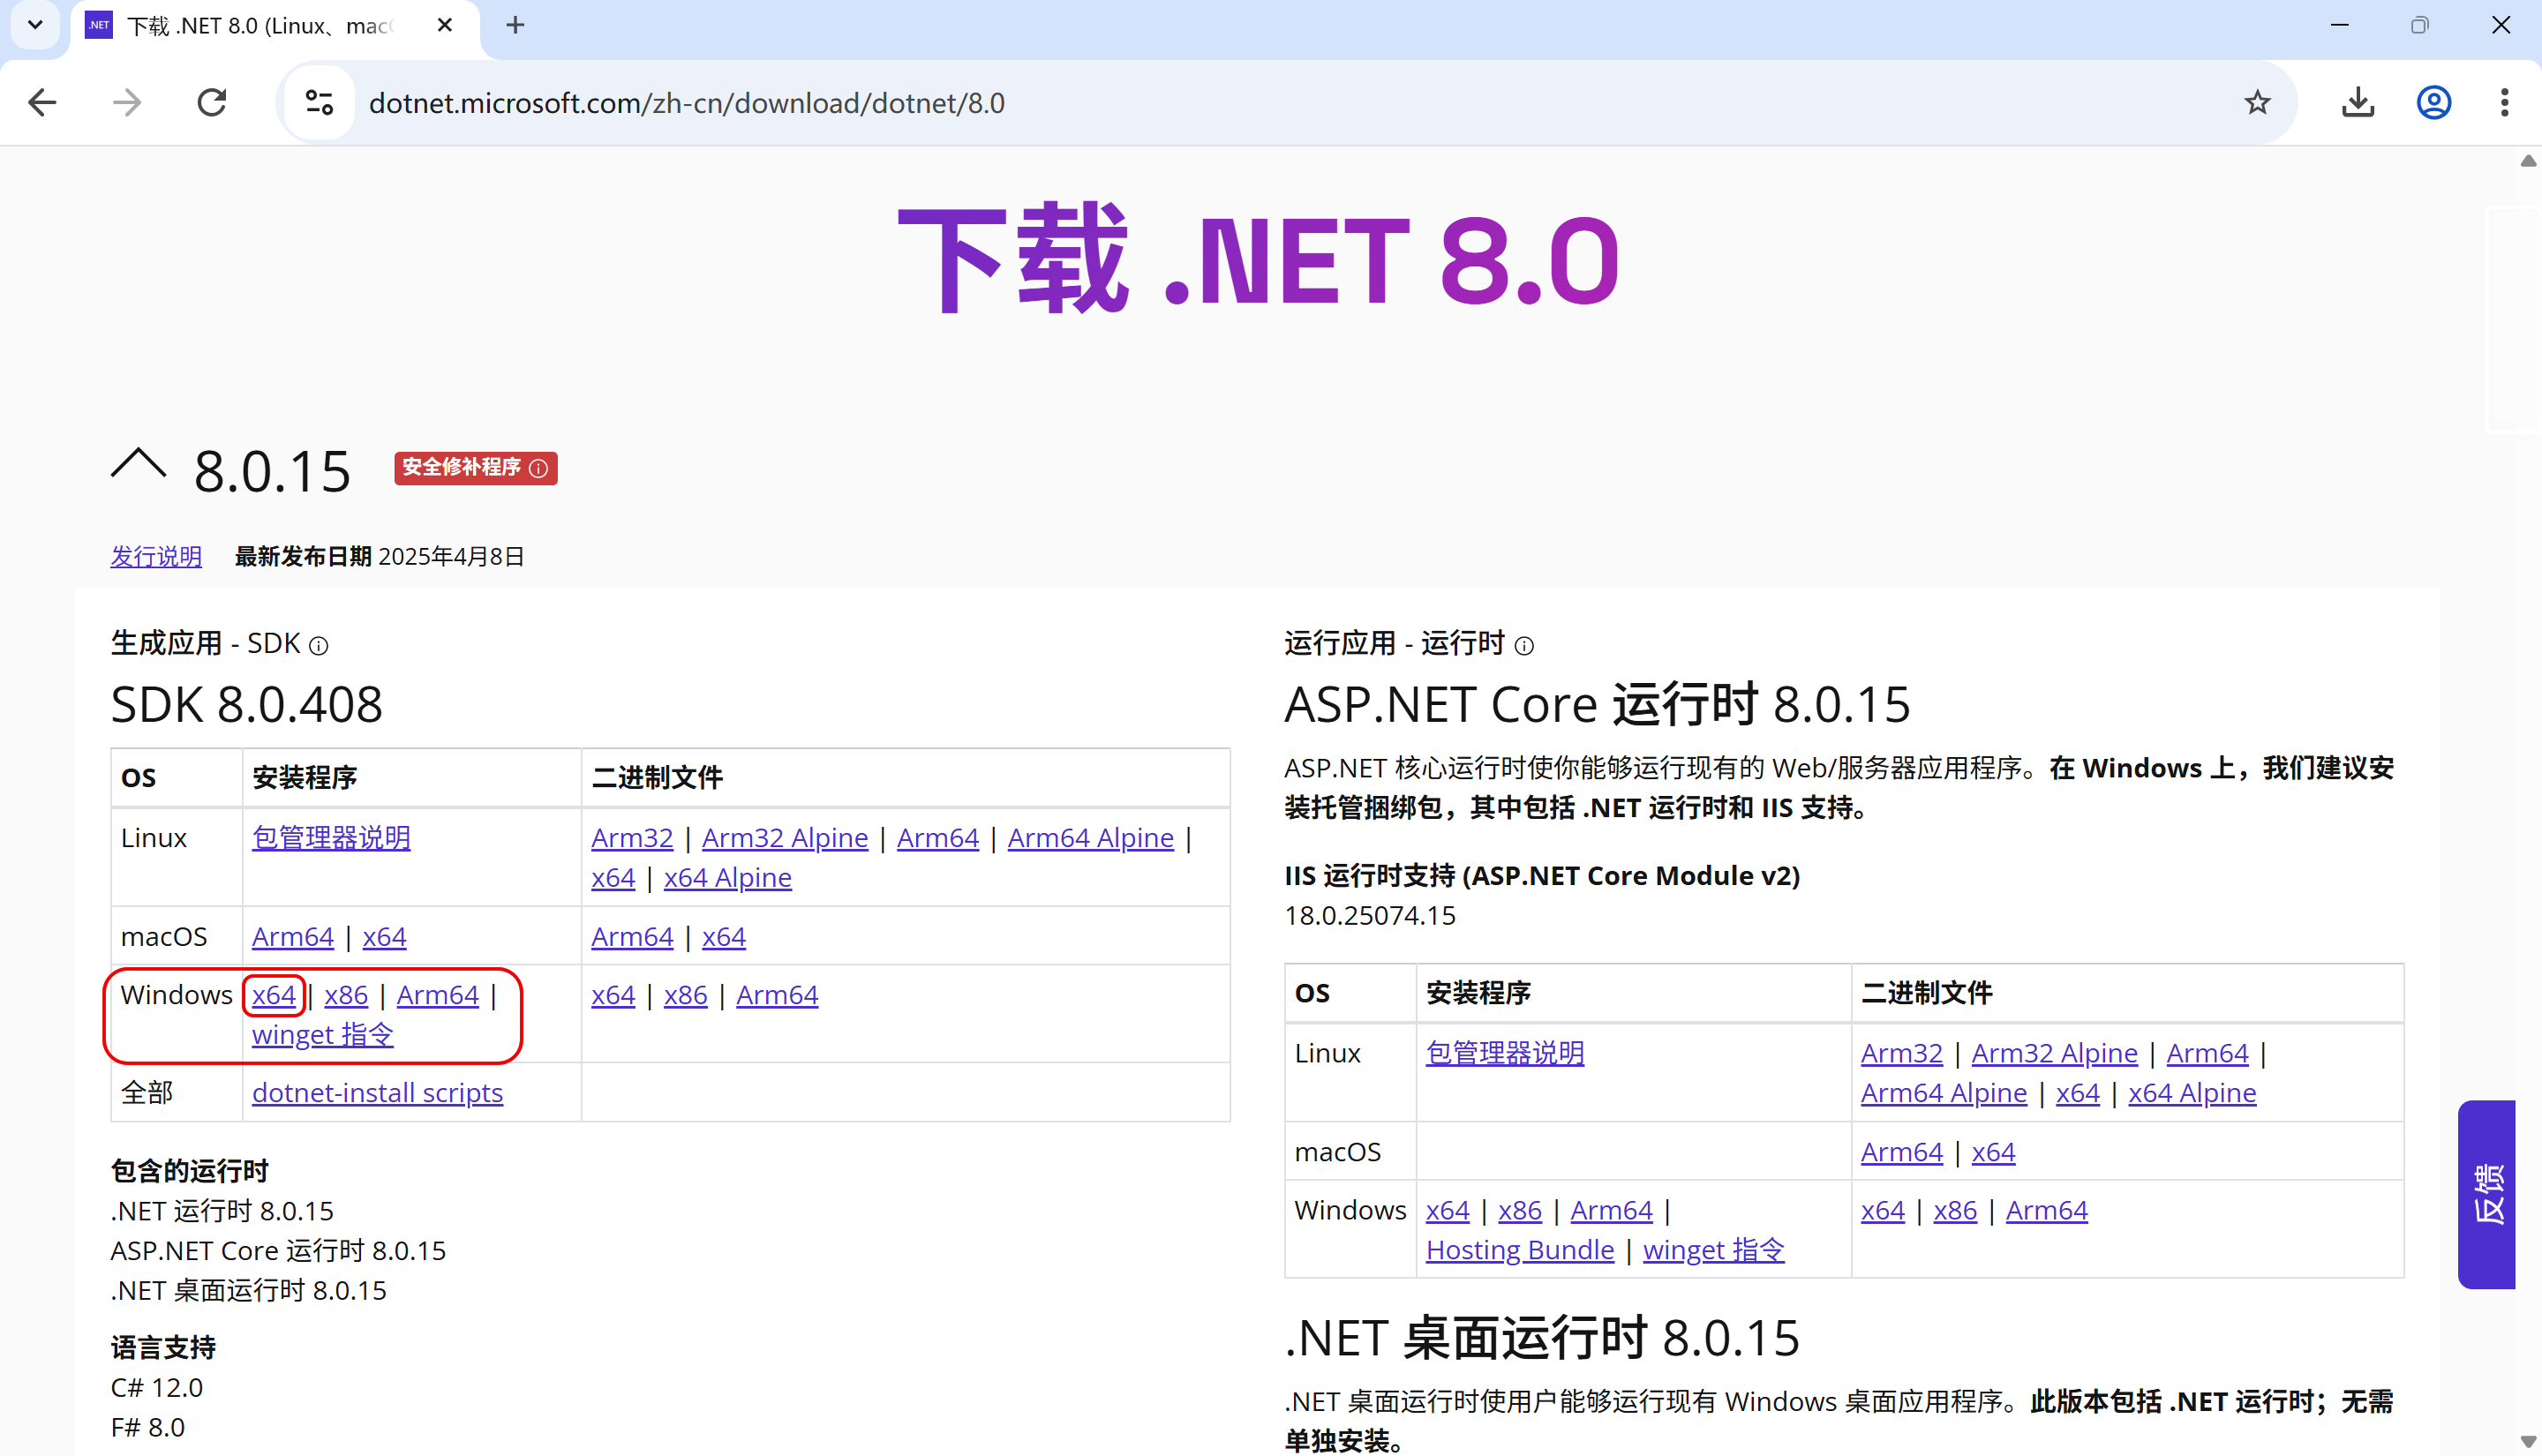Download ASP.NET Core macOS Arm64 binary
The image size is (2542, 1456).
click(1901, 1152)
